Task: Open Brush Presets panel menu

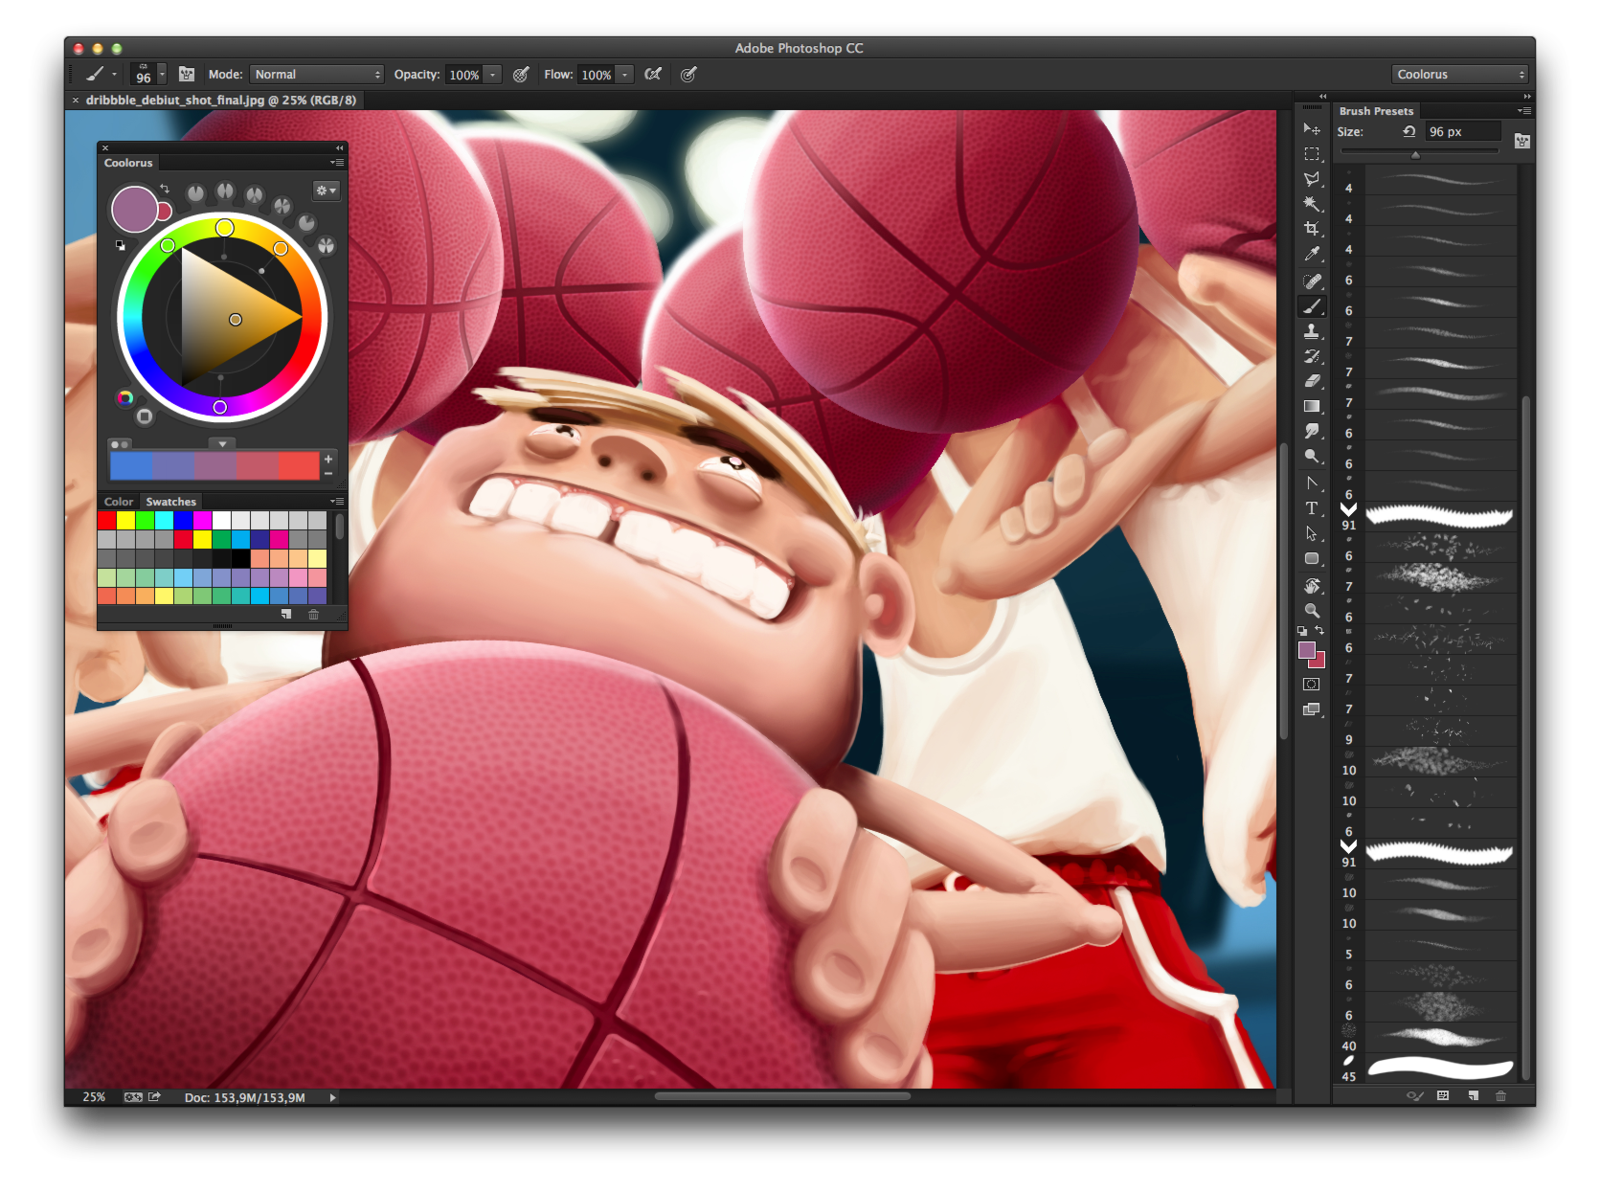Action: coord(1524,111)
